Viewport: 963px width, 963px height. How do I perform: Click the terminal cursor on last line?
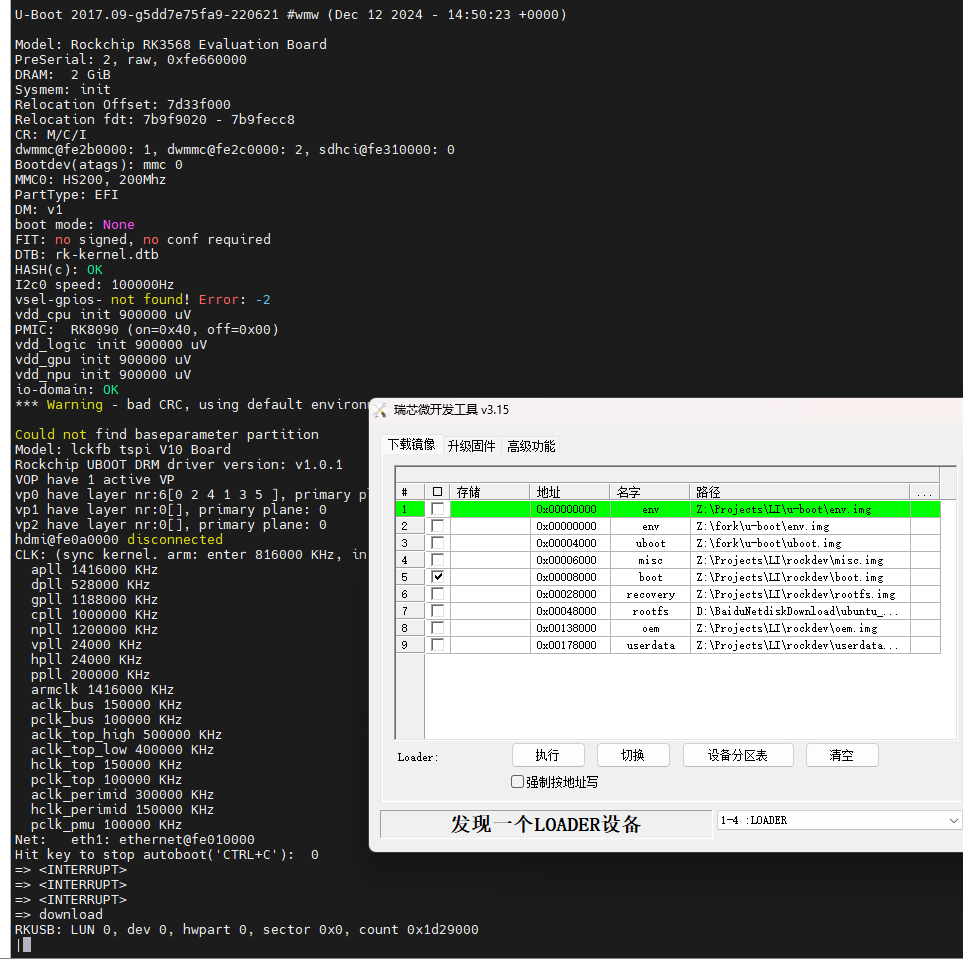[x=26, y=945]
